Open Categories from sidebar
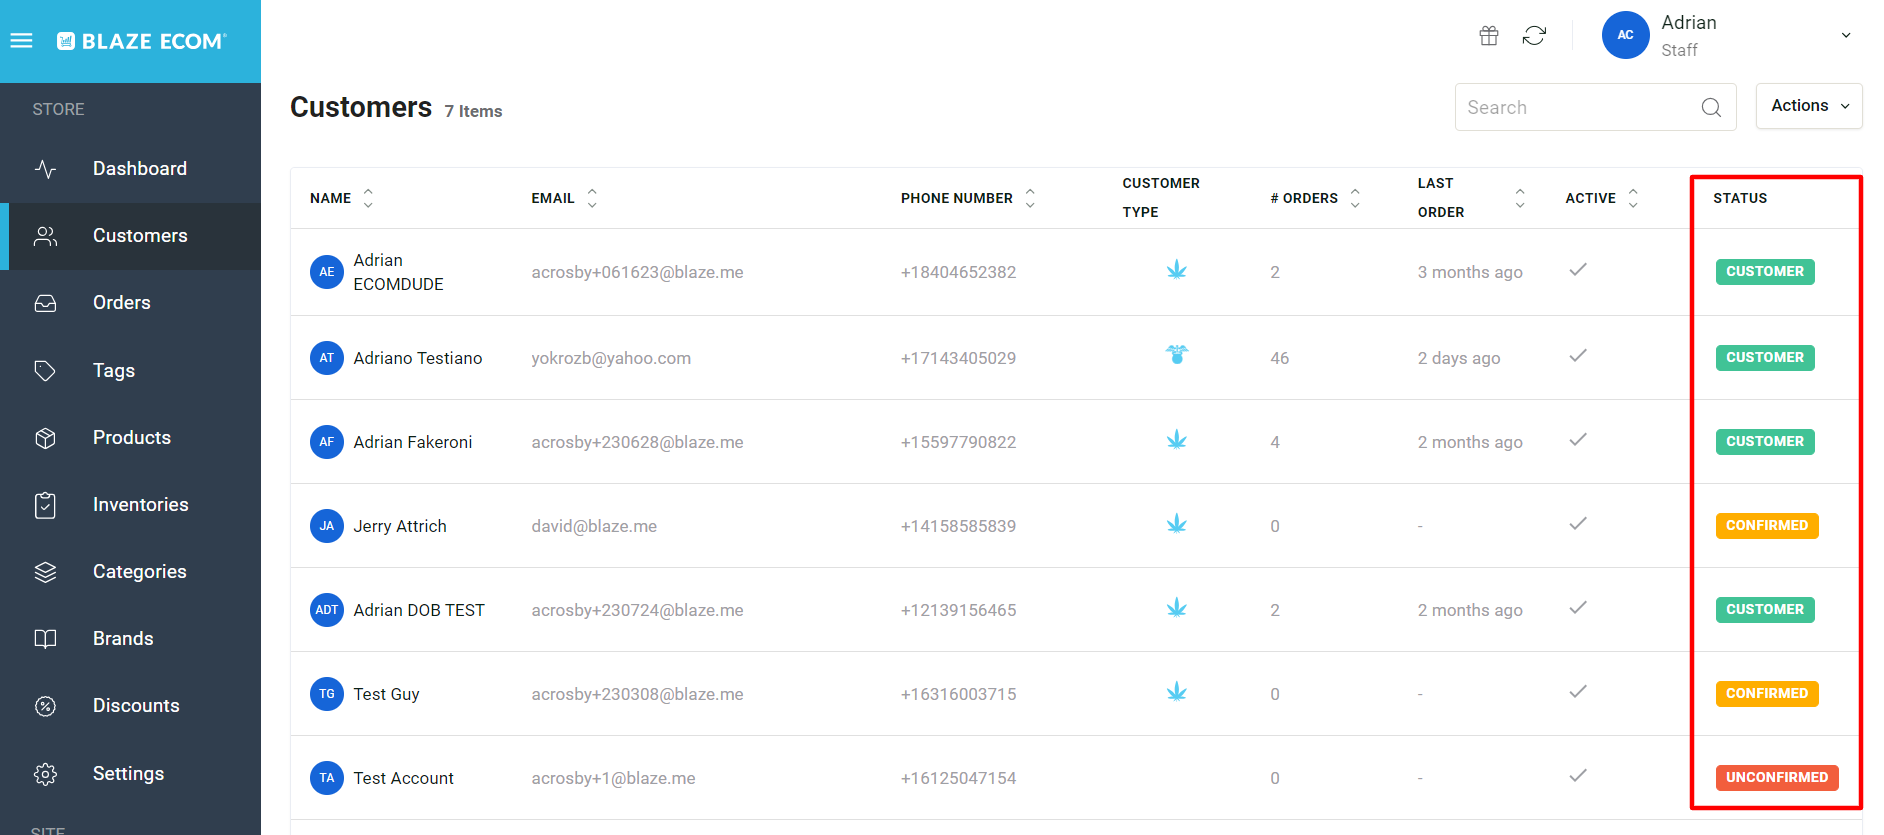 (x=130, y=571)
